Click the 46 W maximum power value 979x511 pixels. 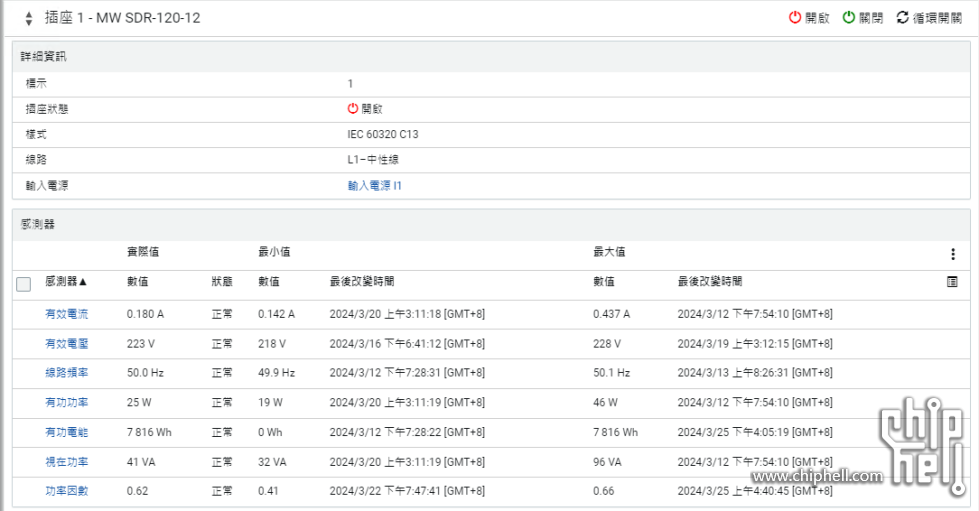click(x=606, y=402)
